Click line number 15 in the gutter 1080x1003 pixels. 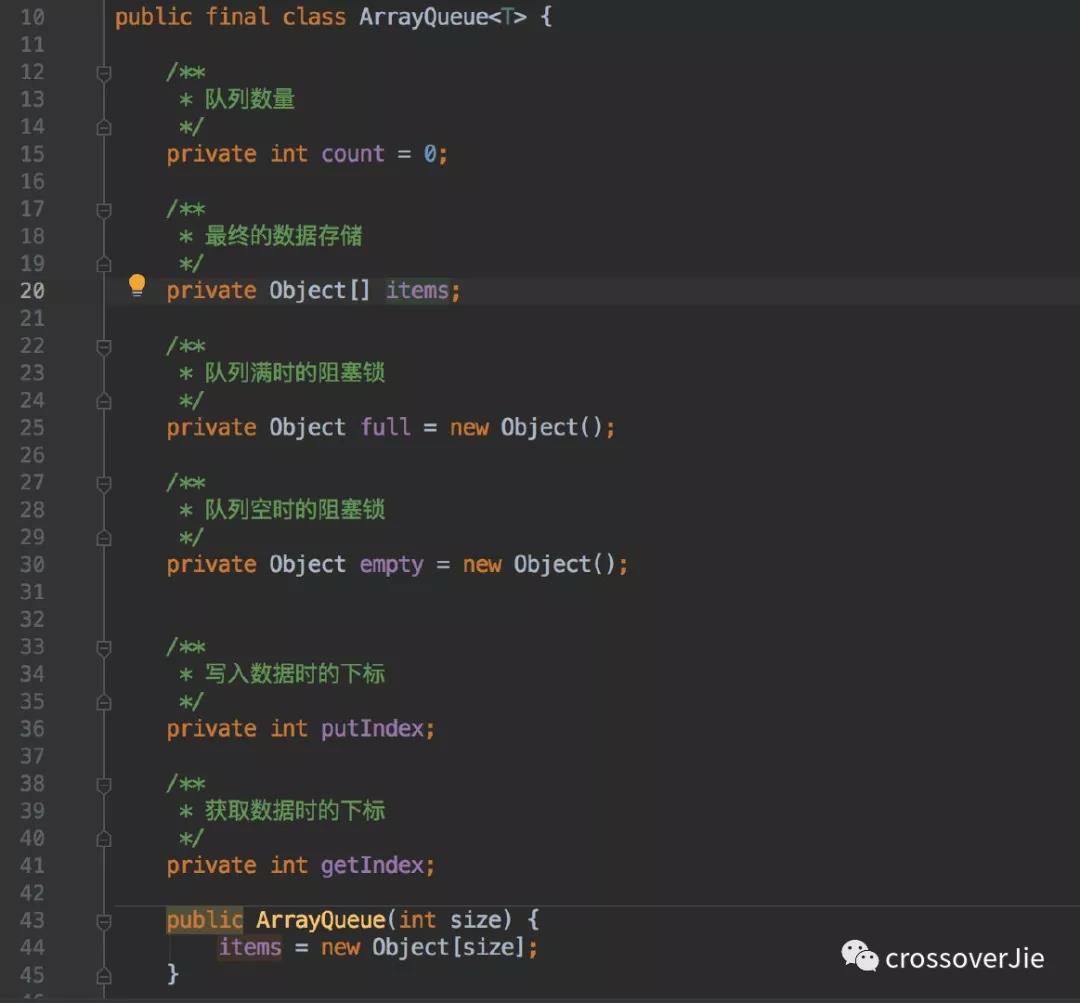click(32, 154)
